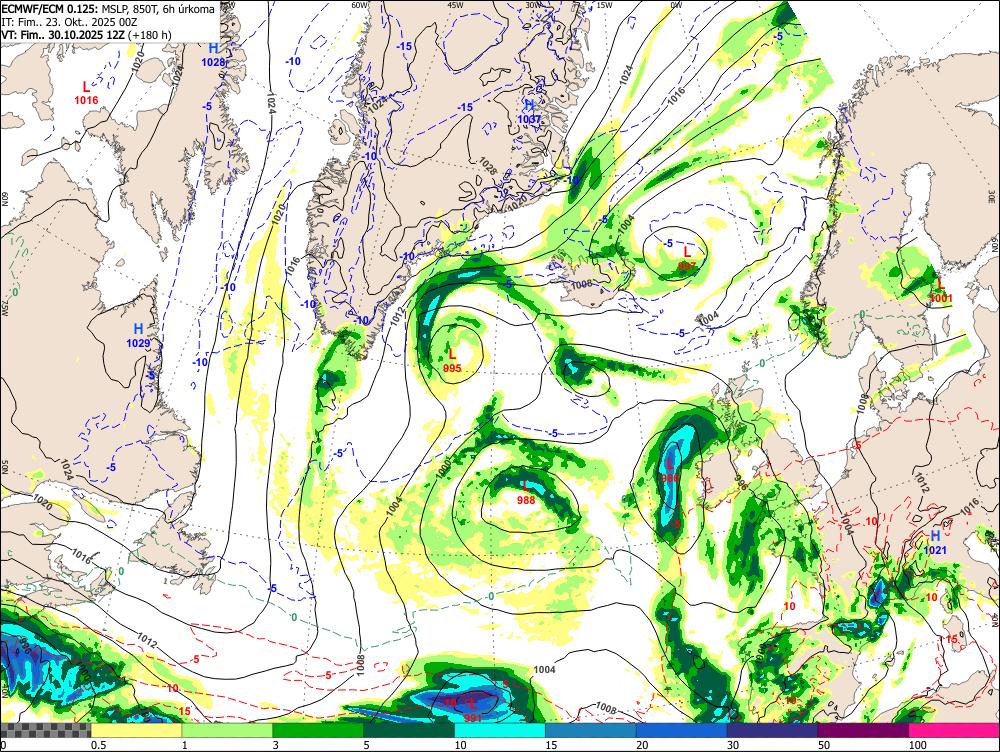Click the '30E' longitude label
The height and width of the screenshot is (752, 1000).
click(x=994, y=195)
